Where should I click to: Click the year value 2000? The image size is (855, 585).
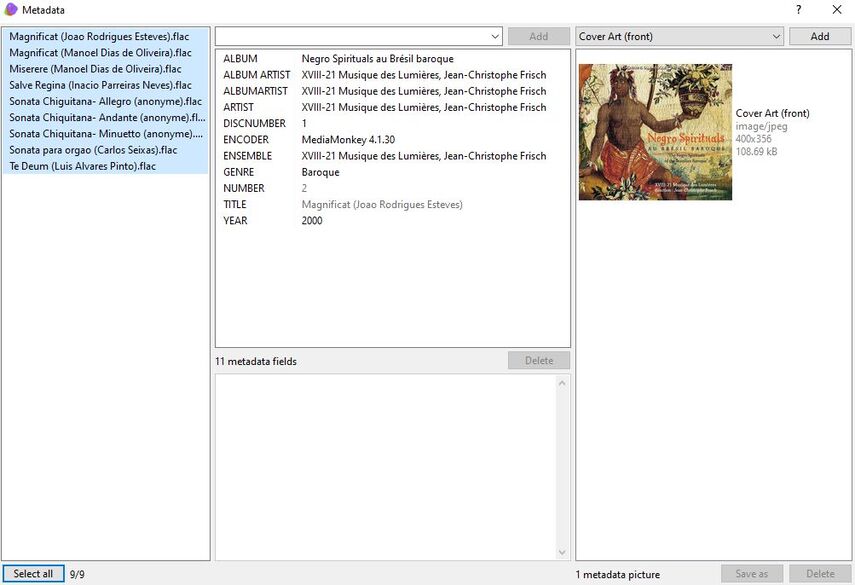pos(311,221)
